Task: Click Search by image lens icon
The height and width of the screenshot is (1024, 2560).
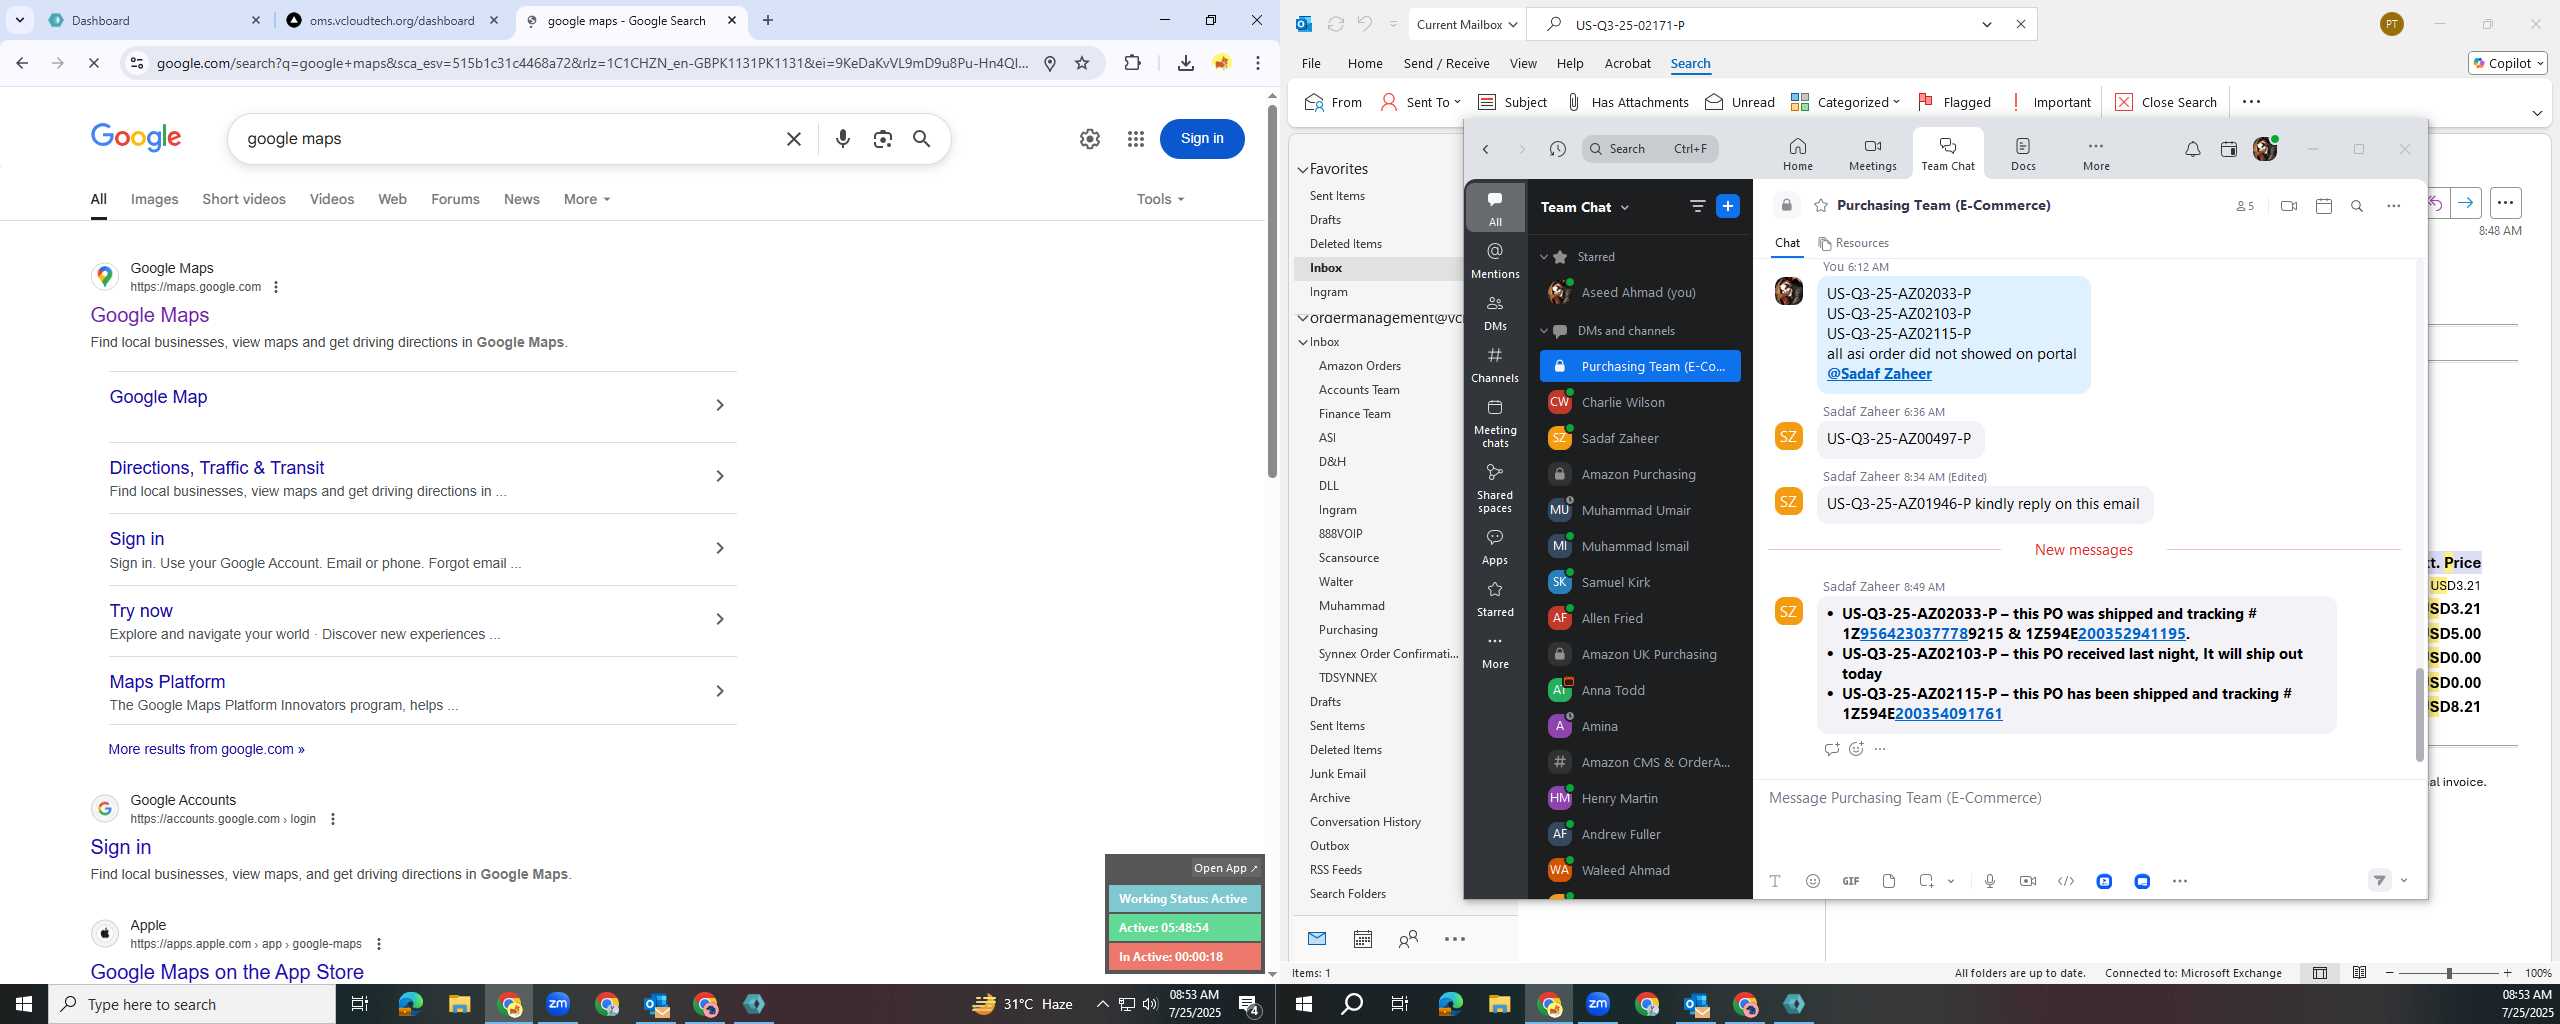Action: (x=882, y=139)
